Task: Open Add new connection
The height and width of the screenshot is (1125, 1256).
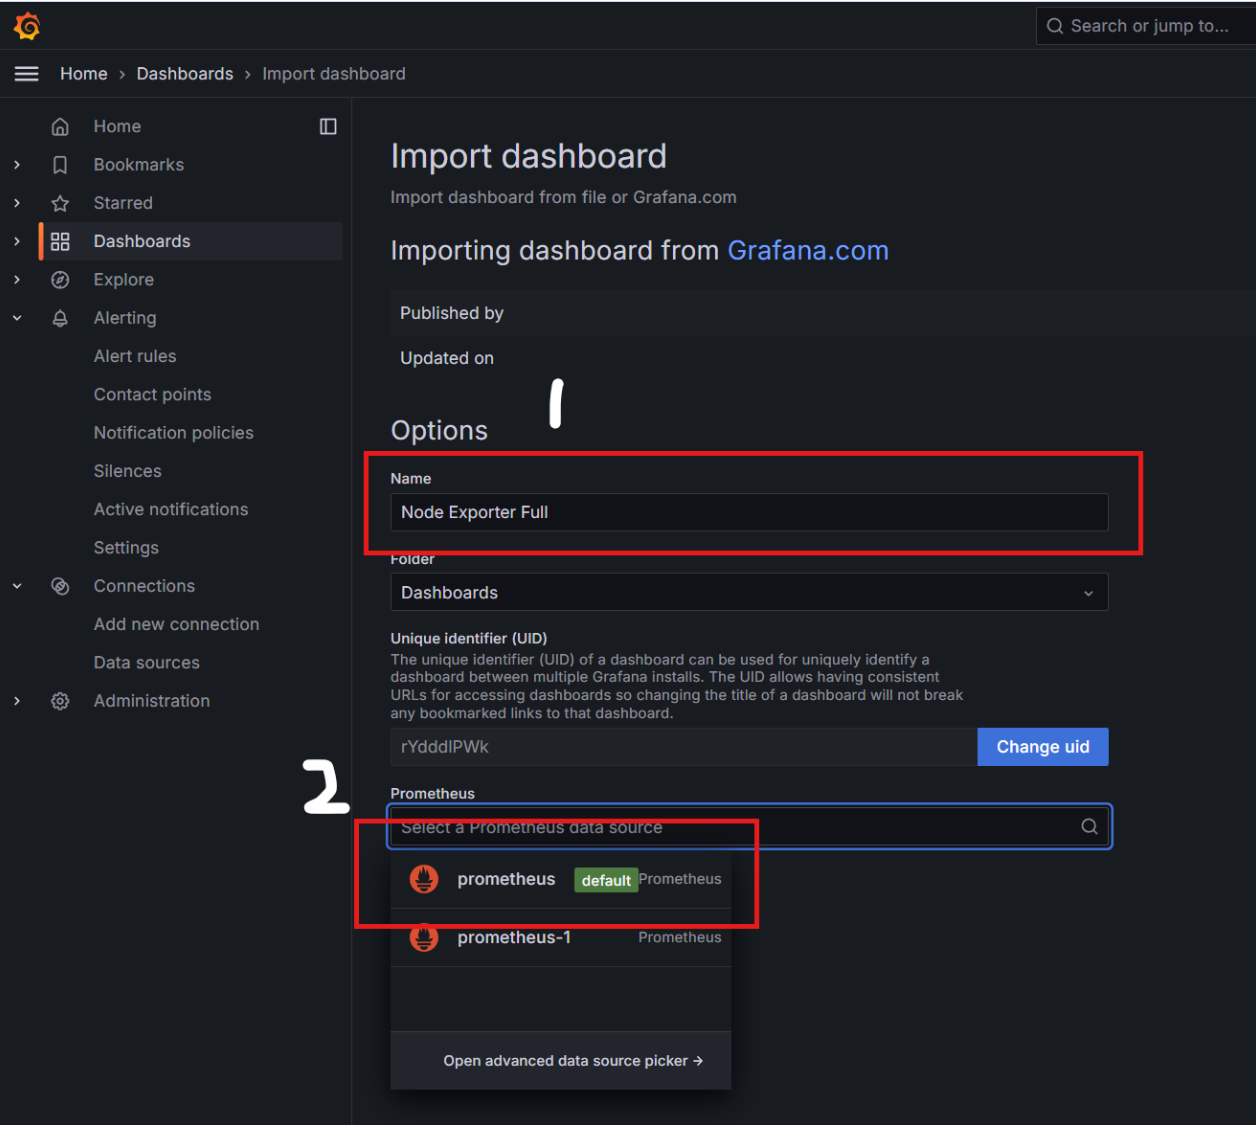Action: tap(177, 624)
